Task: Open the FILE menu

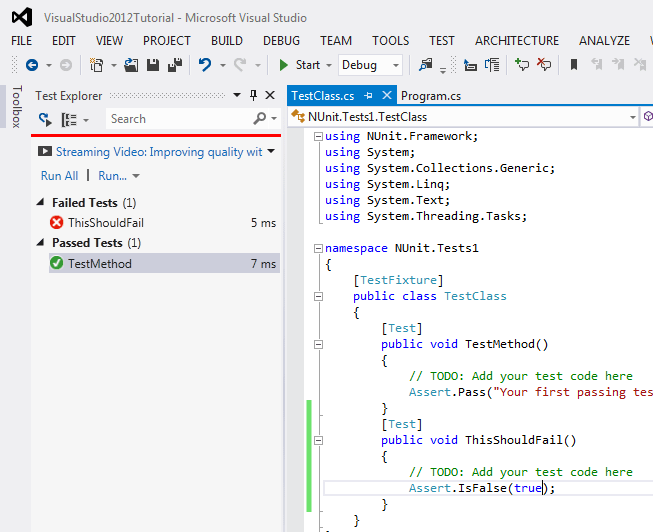Action: (x=22, y=41)
